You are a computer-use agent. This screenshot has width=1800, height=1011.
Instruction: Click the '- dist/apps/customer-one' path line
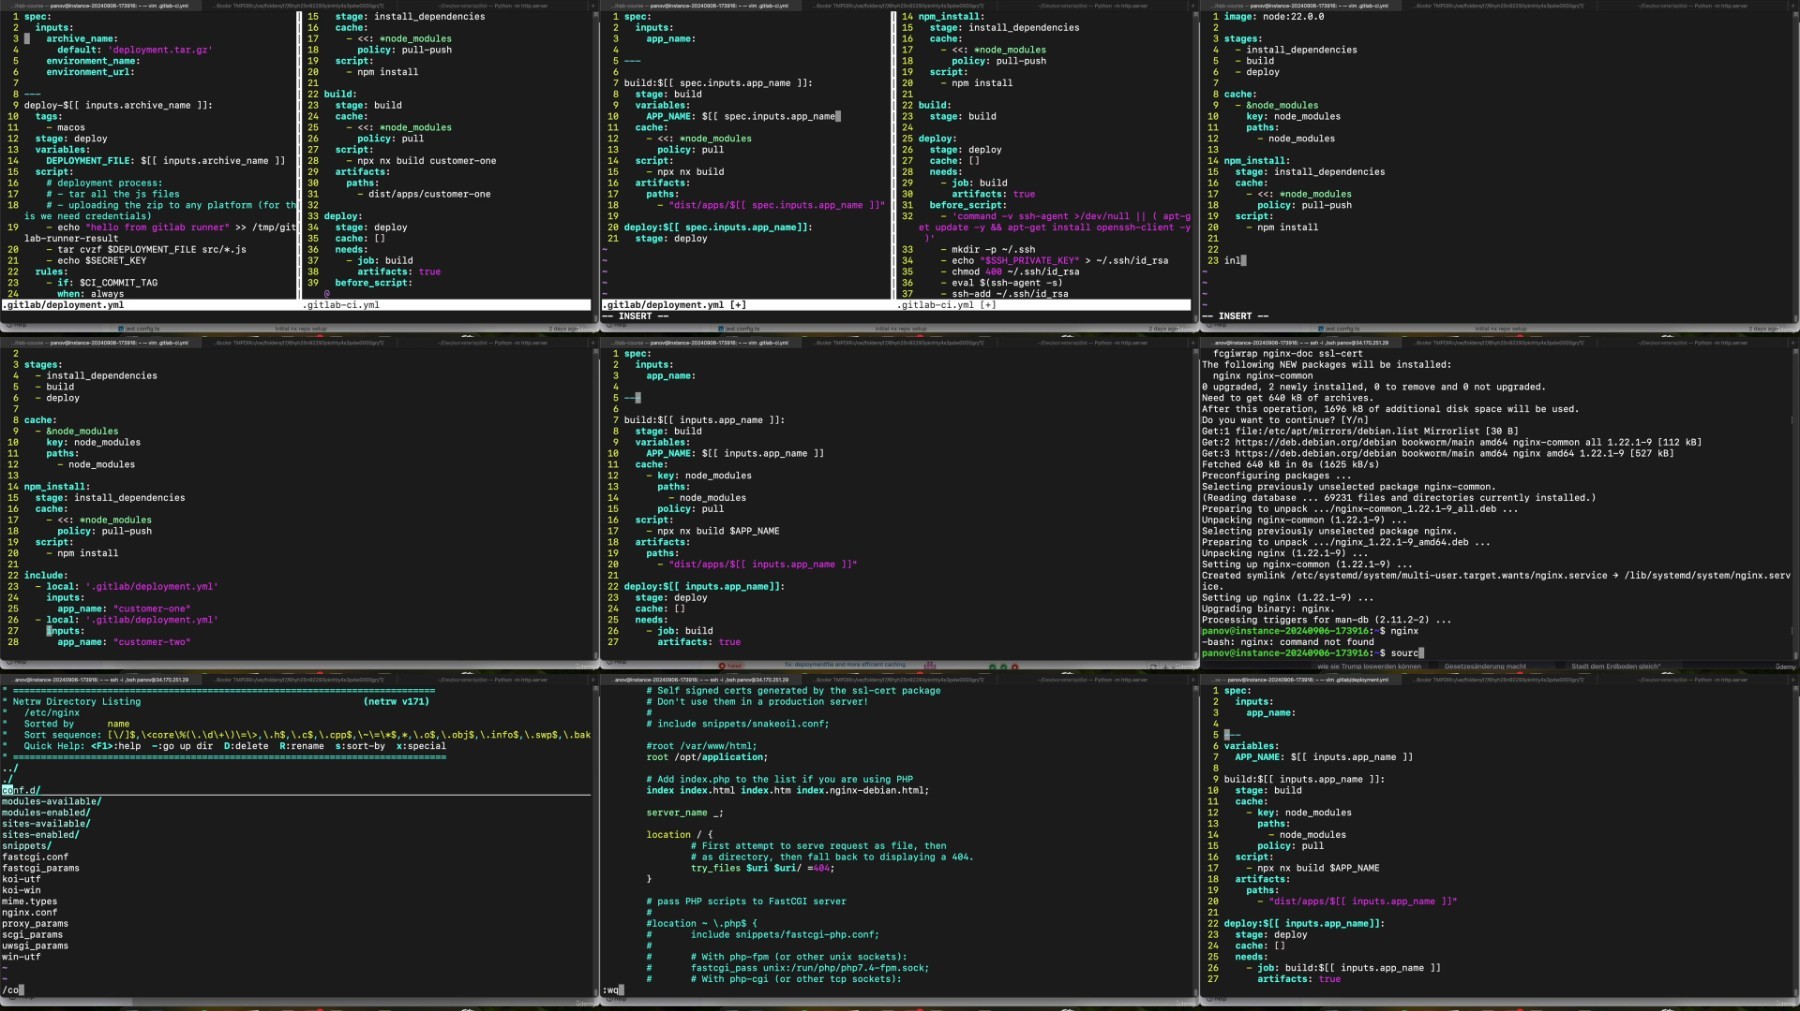(x=424, y=194)
